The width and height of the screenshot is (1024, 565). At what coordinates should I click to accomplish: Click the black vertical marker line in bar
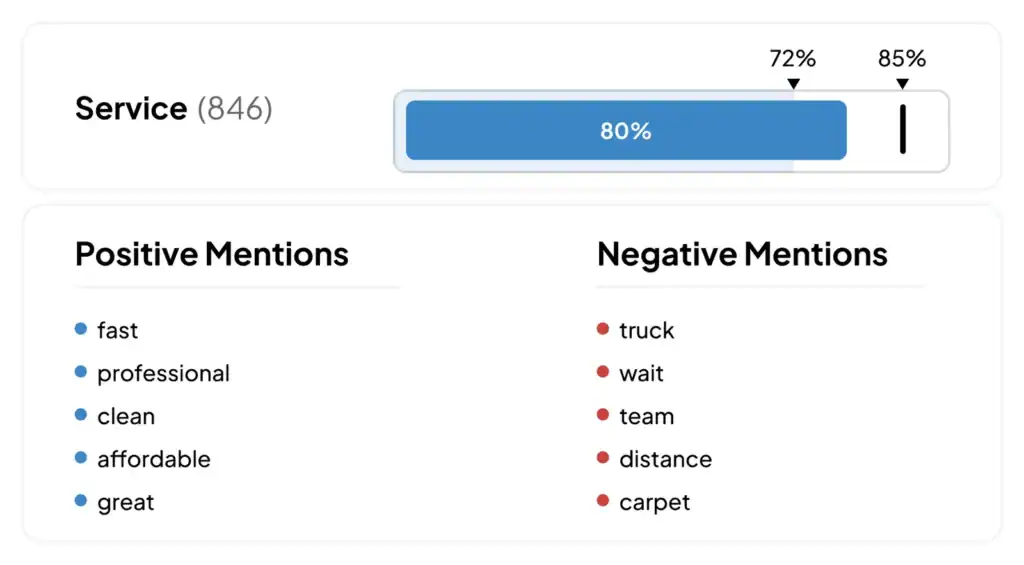[x=902, y=130]
